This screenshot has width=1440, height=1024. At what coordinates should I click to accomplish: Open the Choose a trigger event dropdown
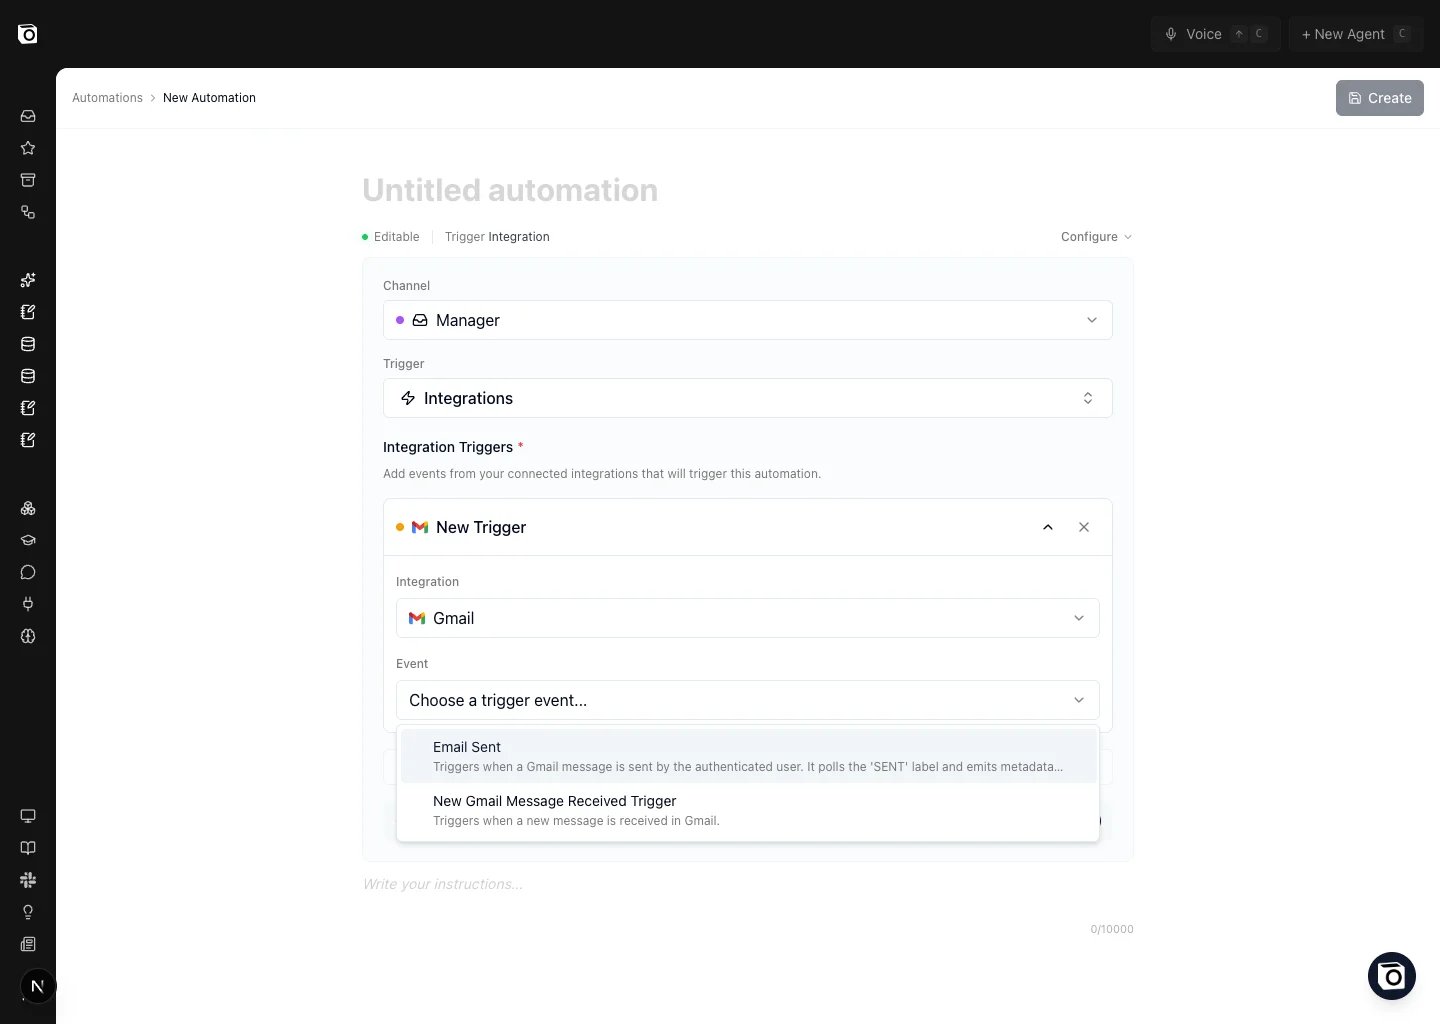(748, 700)
